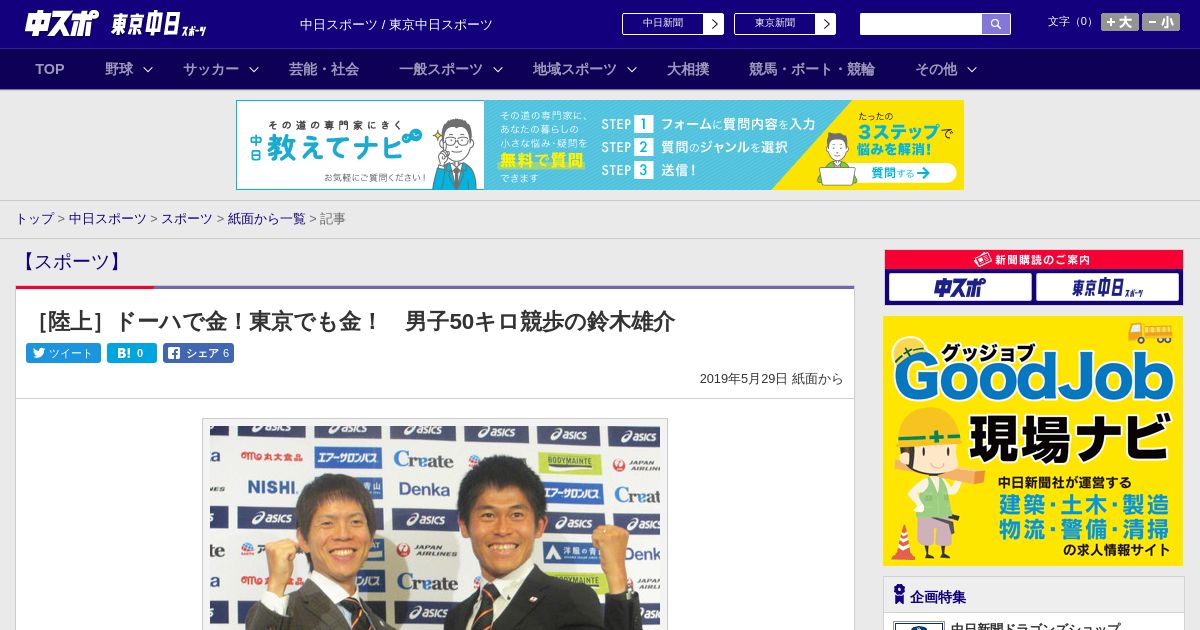Expand the サッカー menu dropdown
This screenshot has height=630, width=1200.
pyautogui.click(x=221, y=69)
